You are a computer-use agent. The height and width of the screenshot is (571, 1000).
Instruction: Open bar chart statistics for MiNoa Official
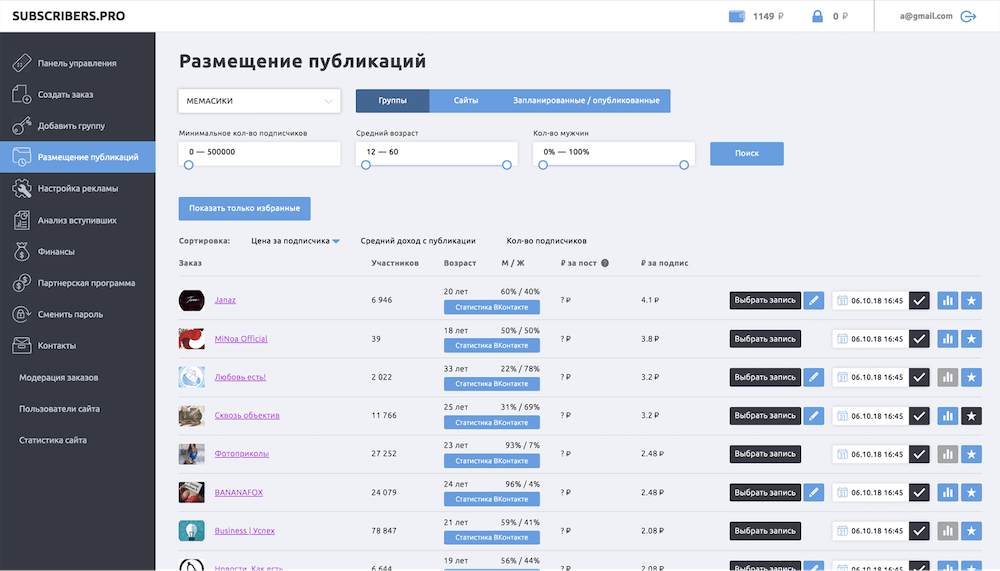tap(948, 339)
